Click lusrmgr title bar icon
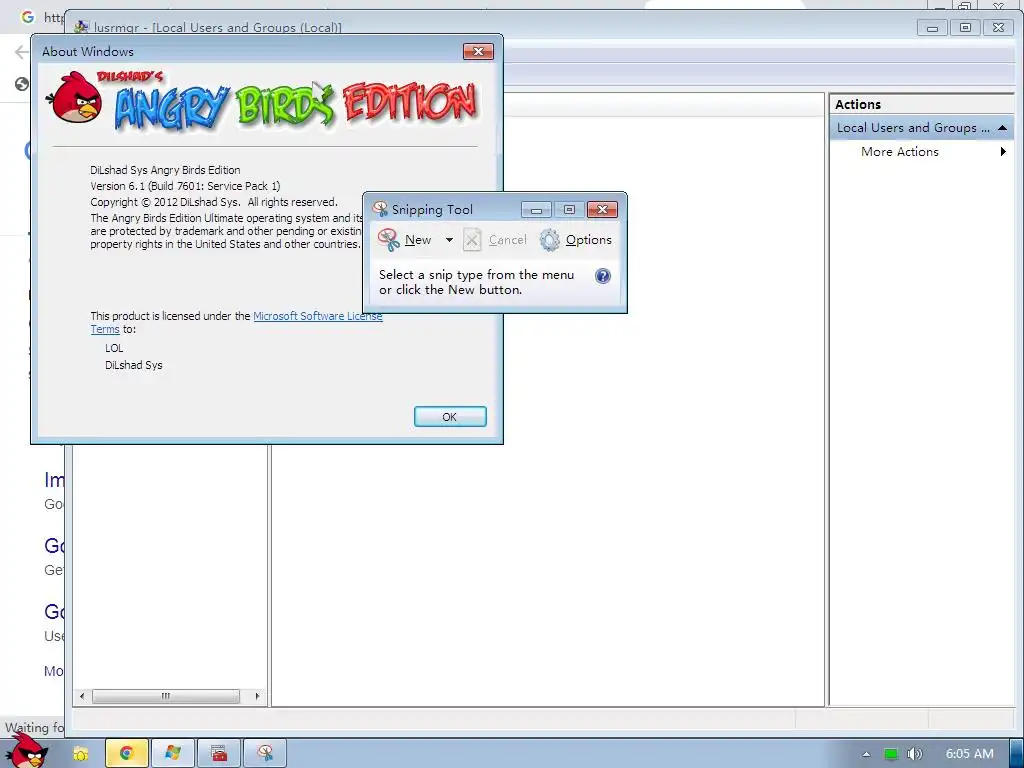Viewport: 1024px width, 768px height. (x=82, y=27)
